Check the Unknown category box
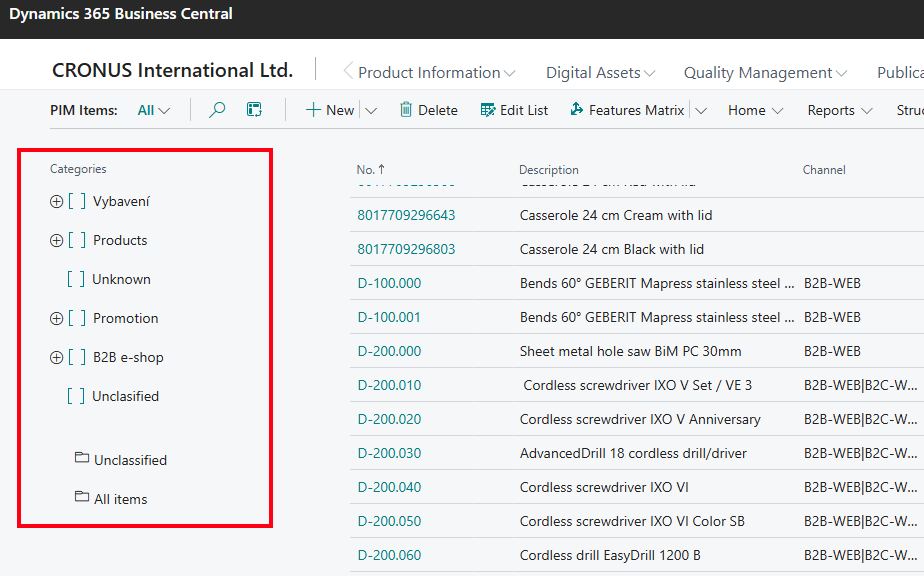 (x=76, y=280)
